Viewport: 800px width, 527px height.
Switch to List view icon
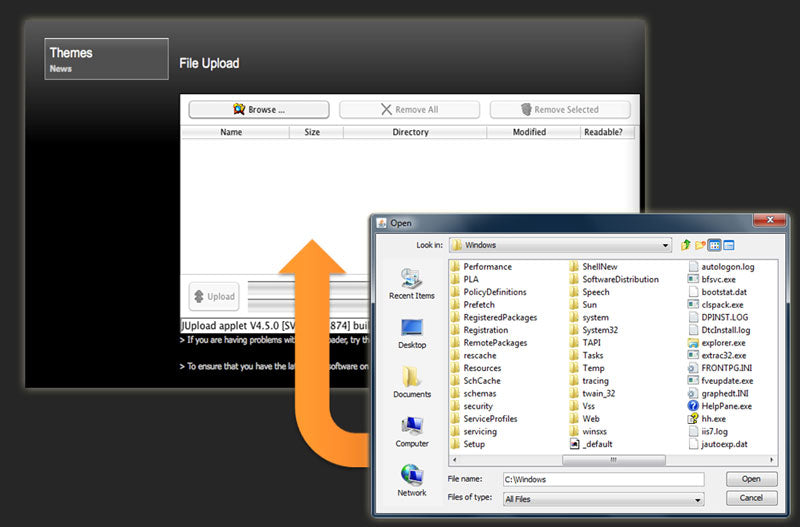point(715,245)
